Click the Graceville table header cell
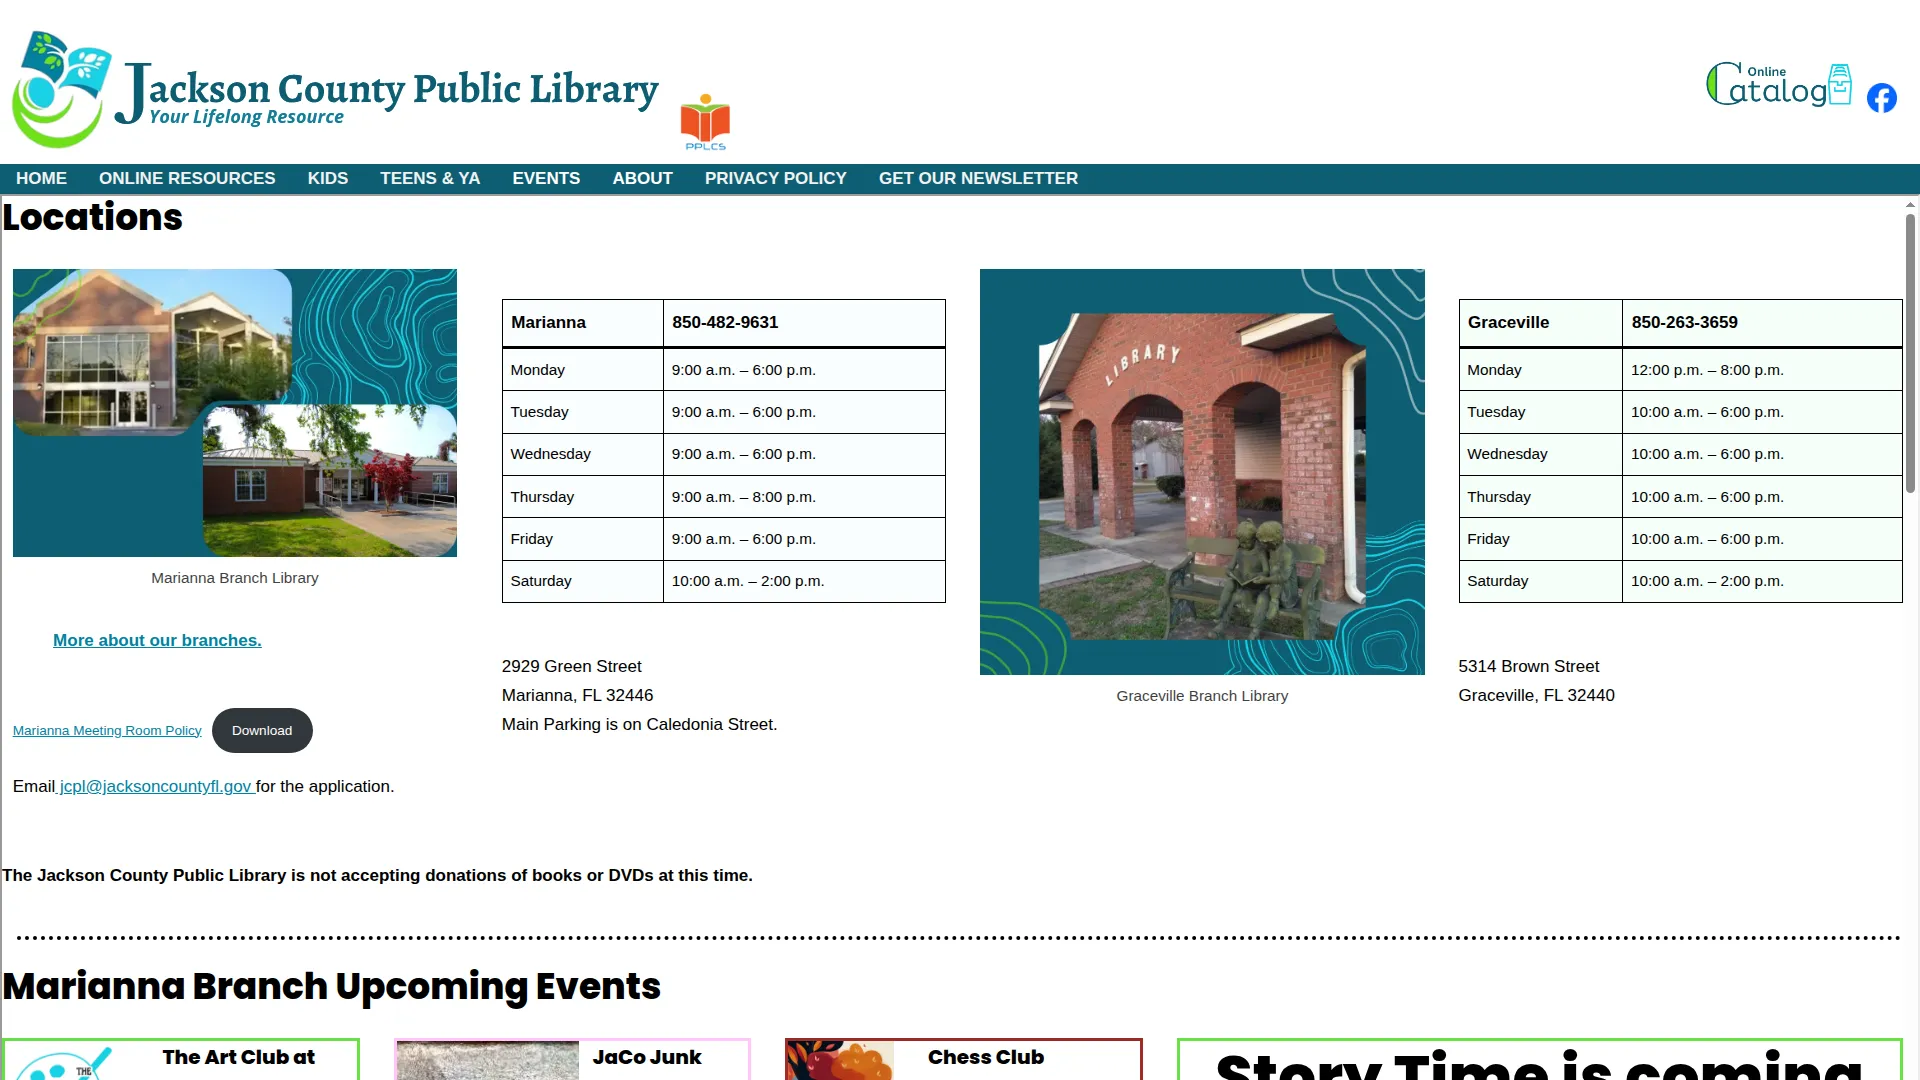1920x1080 pixels. pyautogui.click(x=1541, y=323)
